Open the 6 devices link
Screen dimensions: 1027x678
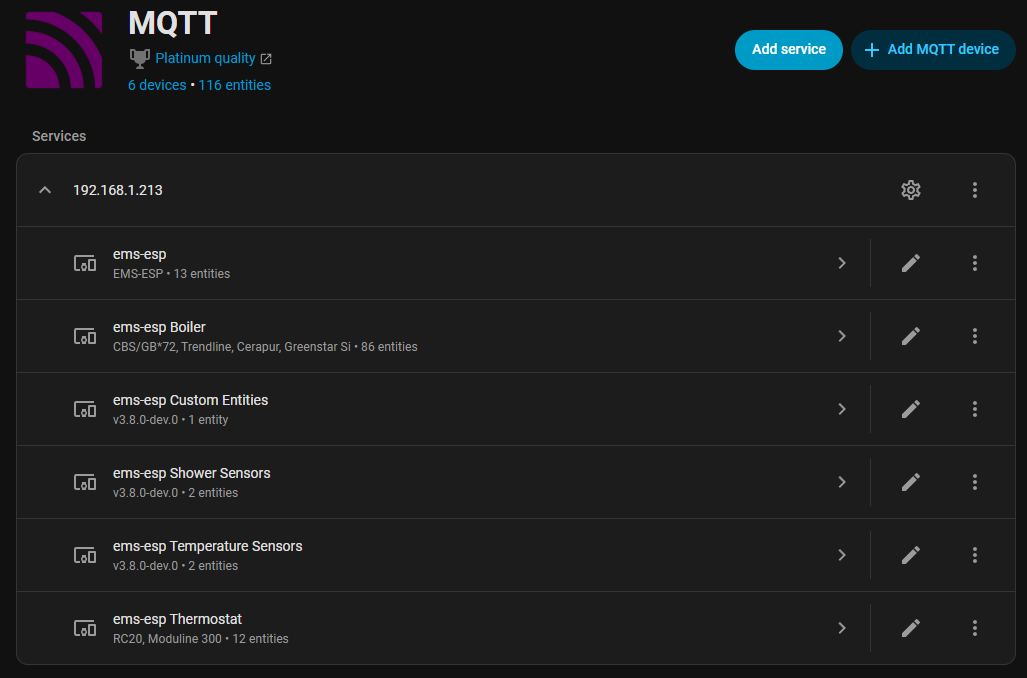click(x=157, y=85)
